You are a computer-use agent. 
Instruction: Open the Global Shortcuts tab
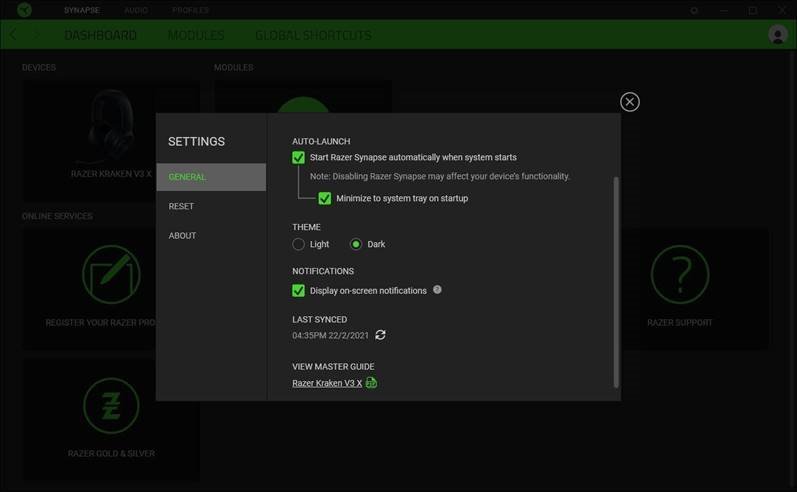313,35
